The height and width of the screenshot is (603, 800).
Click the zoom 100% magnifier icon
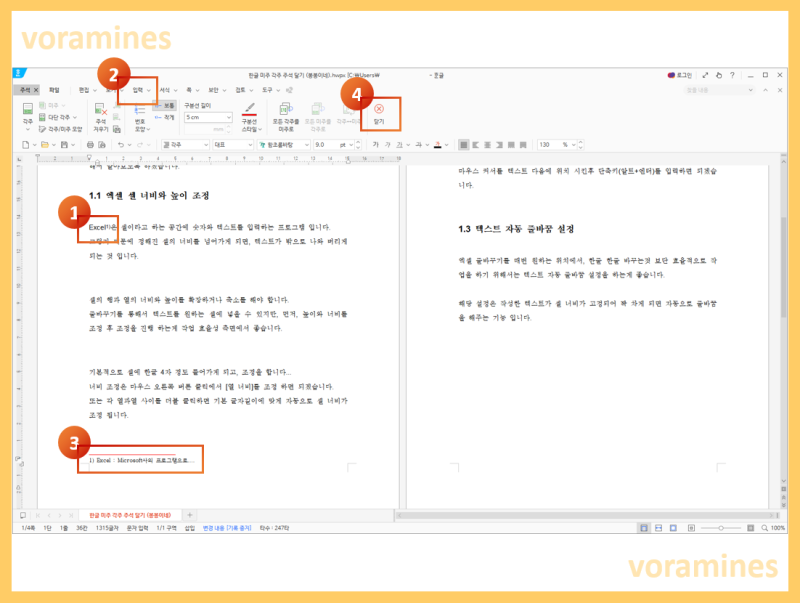tap(764, 528)
